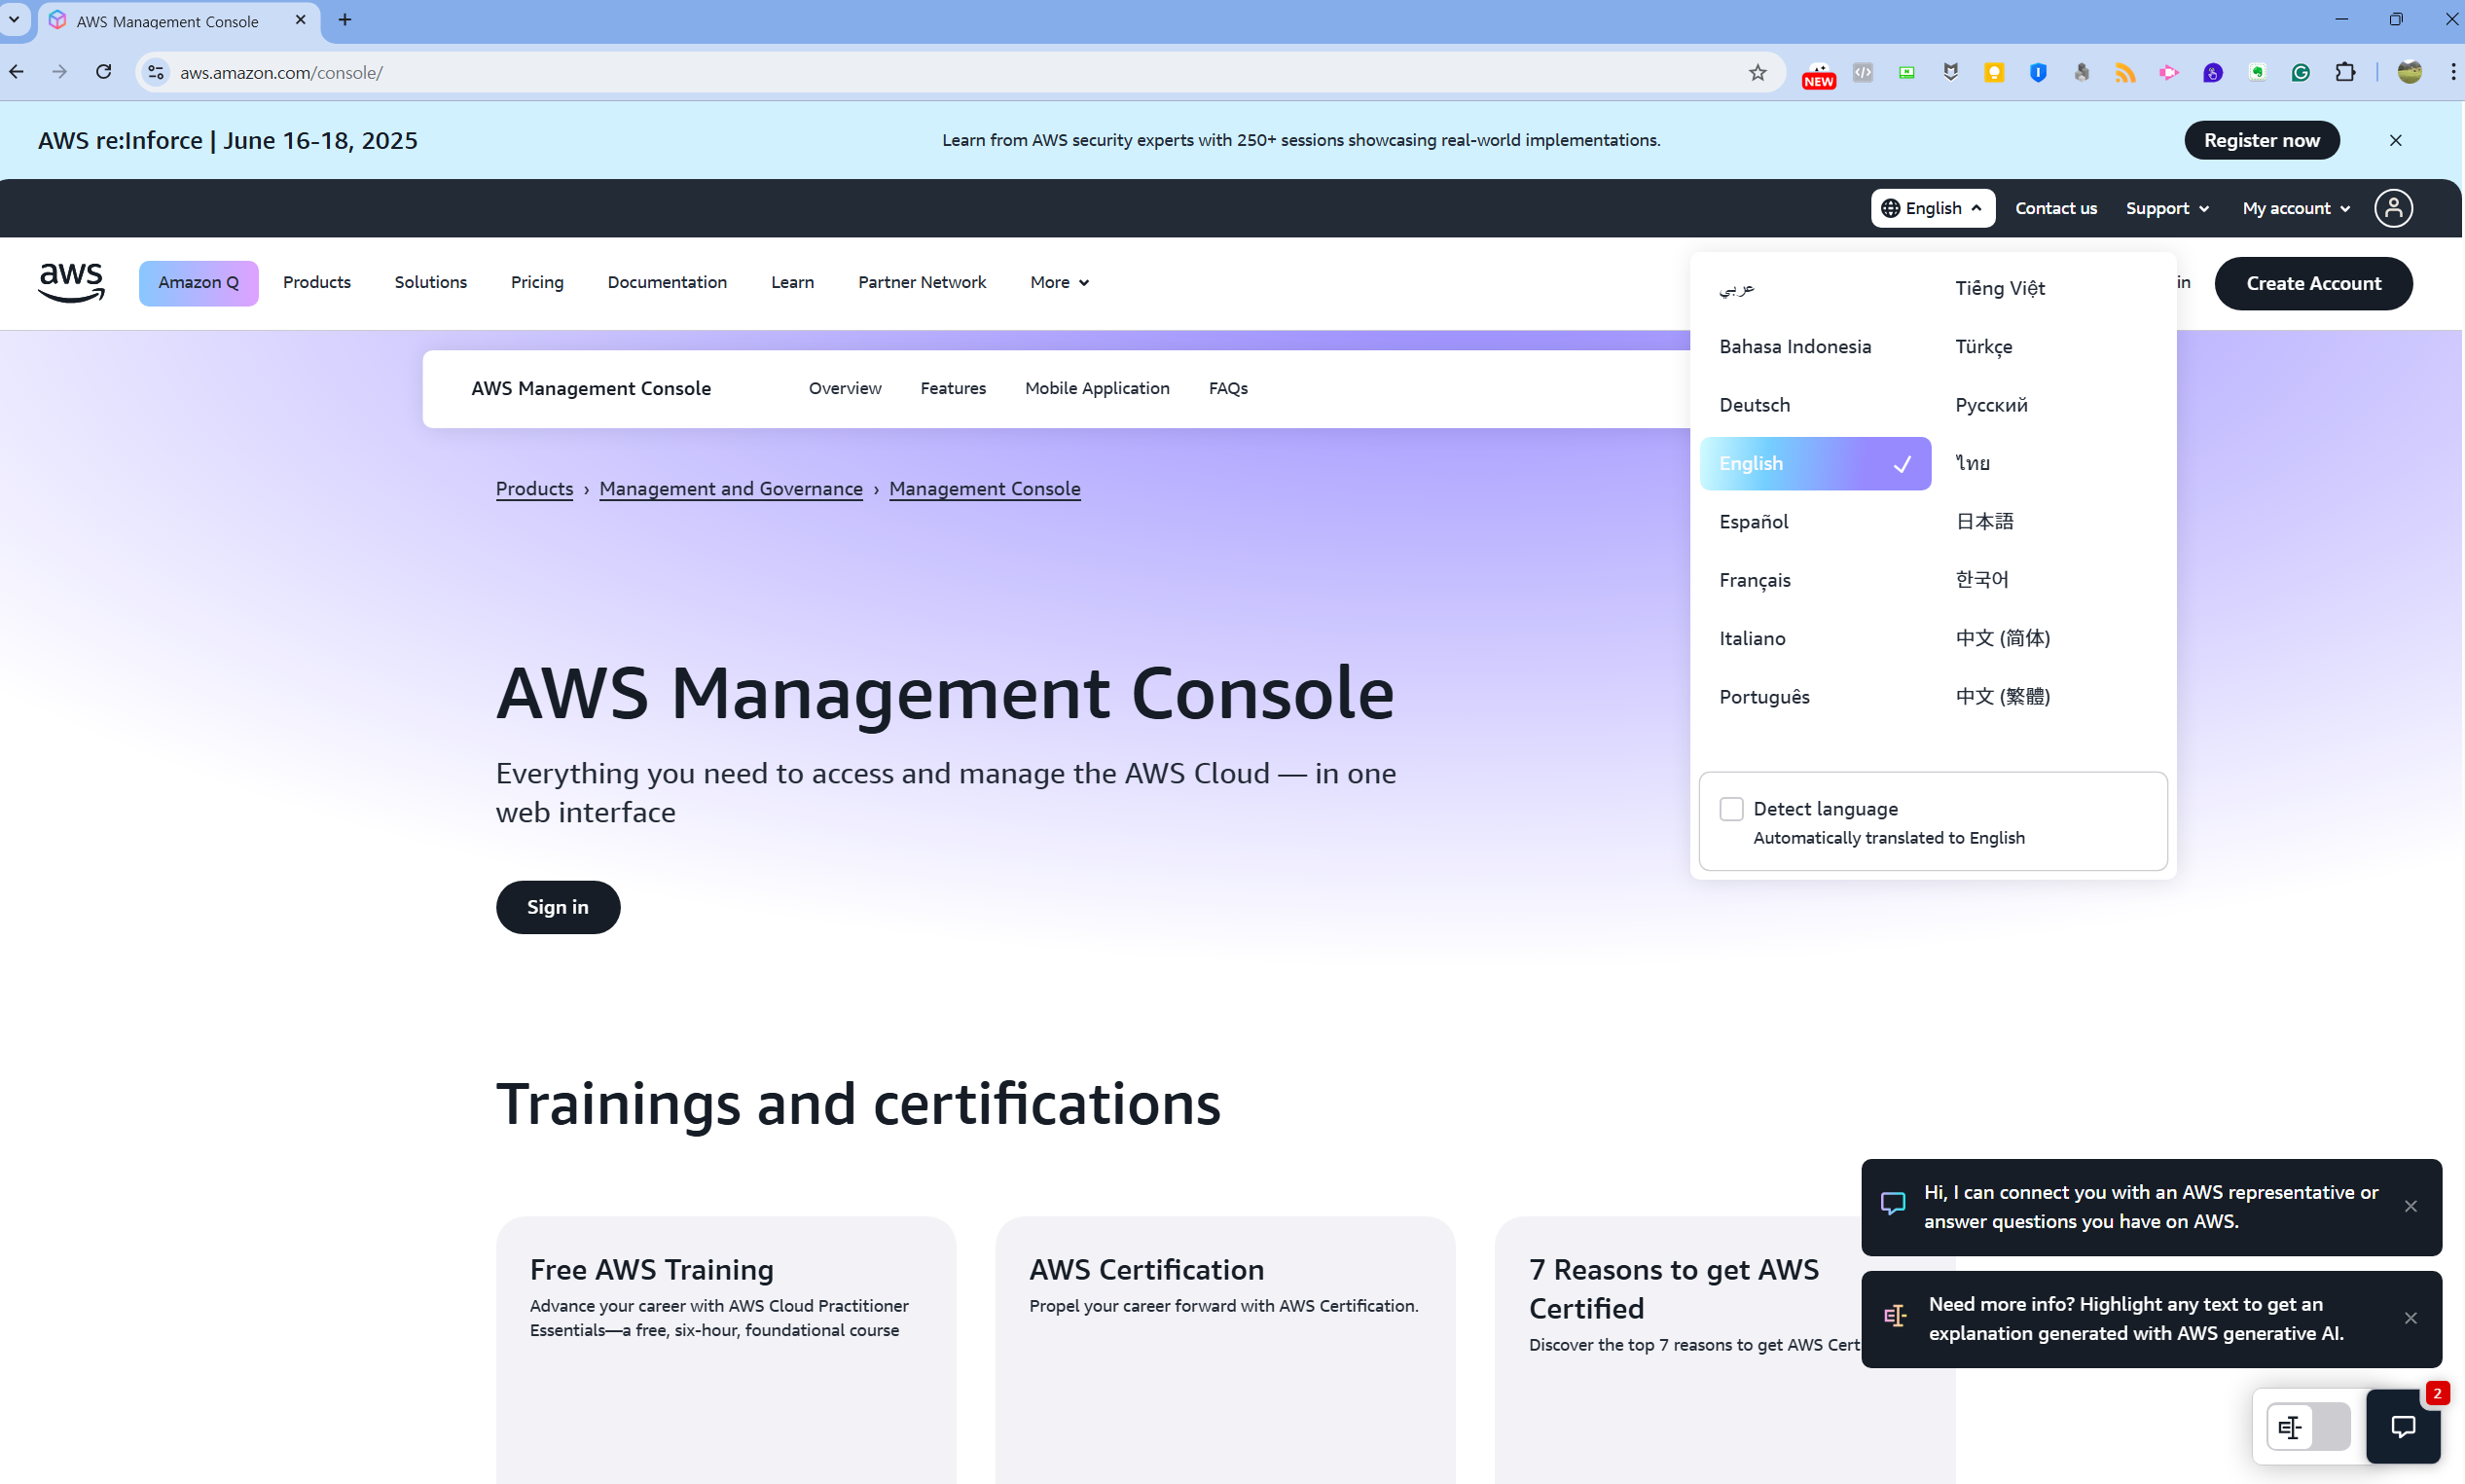Click the Sign in button

558,907
